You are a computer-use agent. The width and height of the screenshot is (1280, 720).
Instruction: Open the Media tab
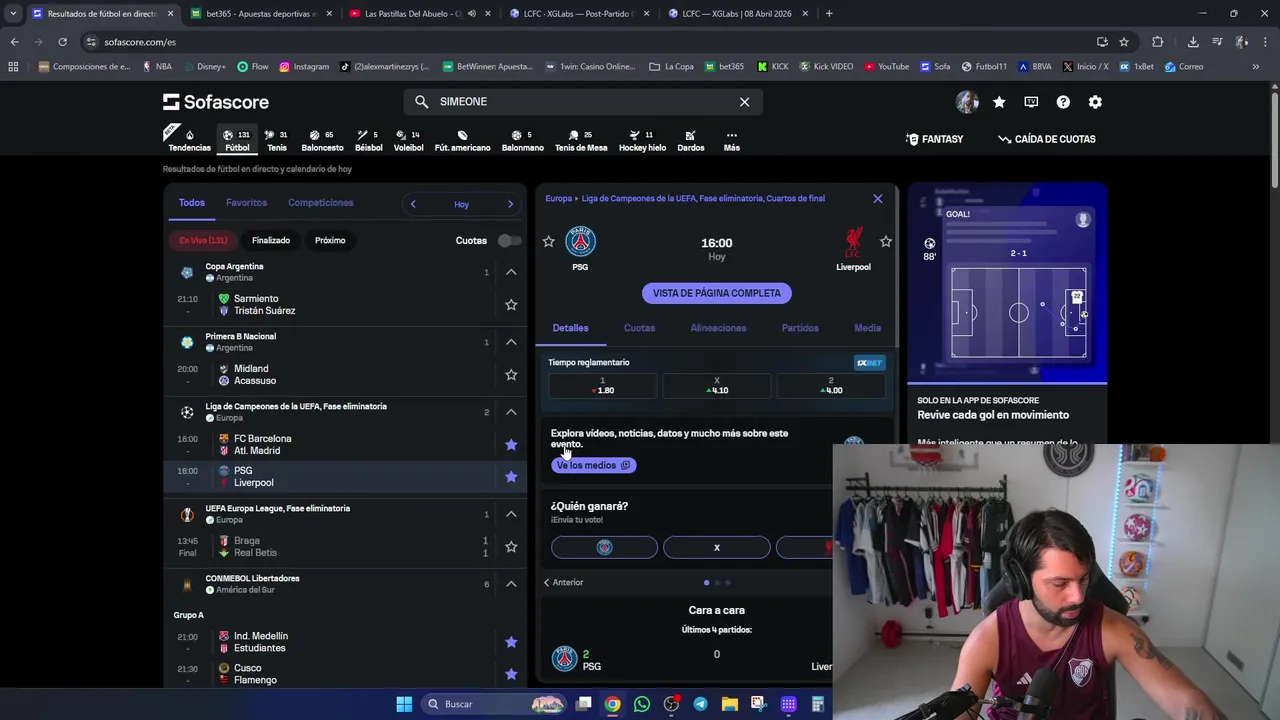point(867,328)
